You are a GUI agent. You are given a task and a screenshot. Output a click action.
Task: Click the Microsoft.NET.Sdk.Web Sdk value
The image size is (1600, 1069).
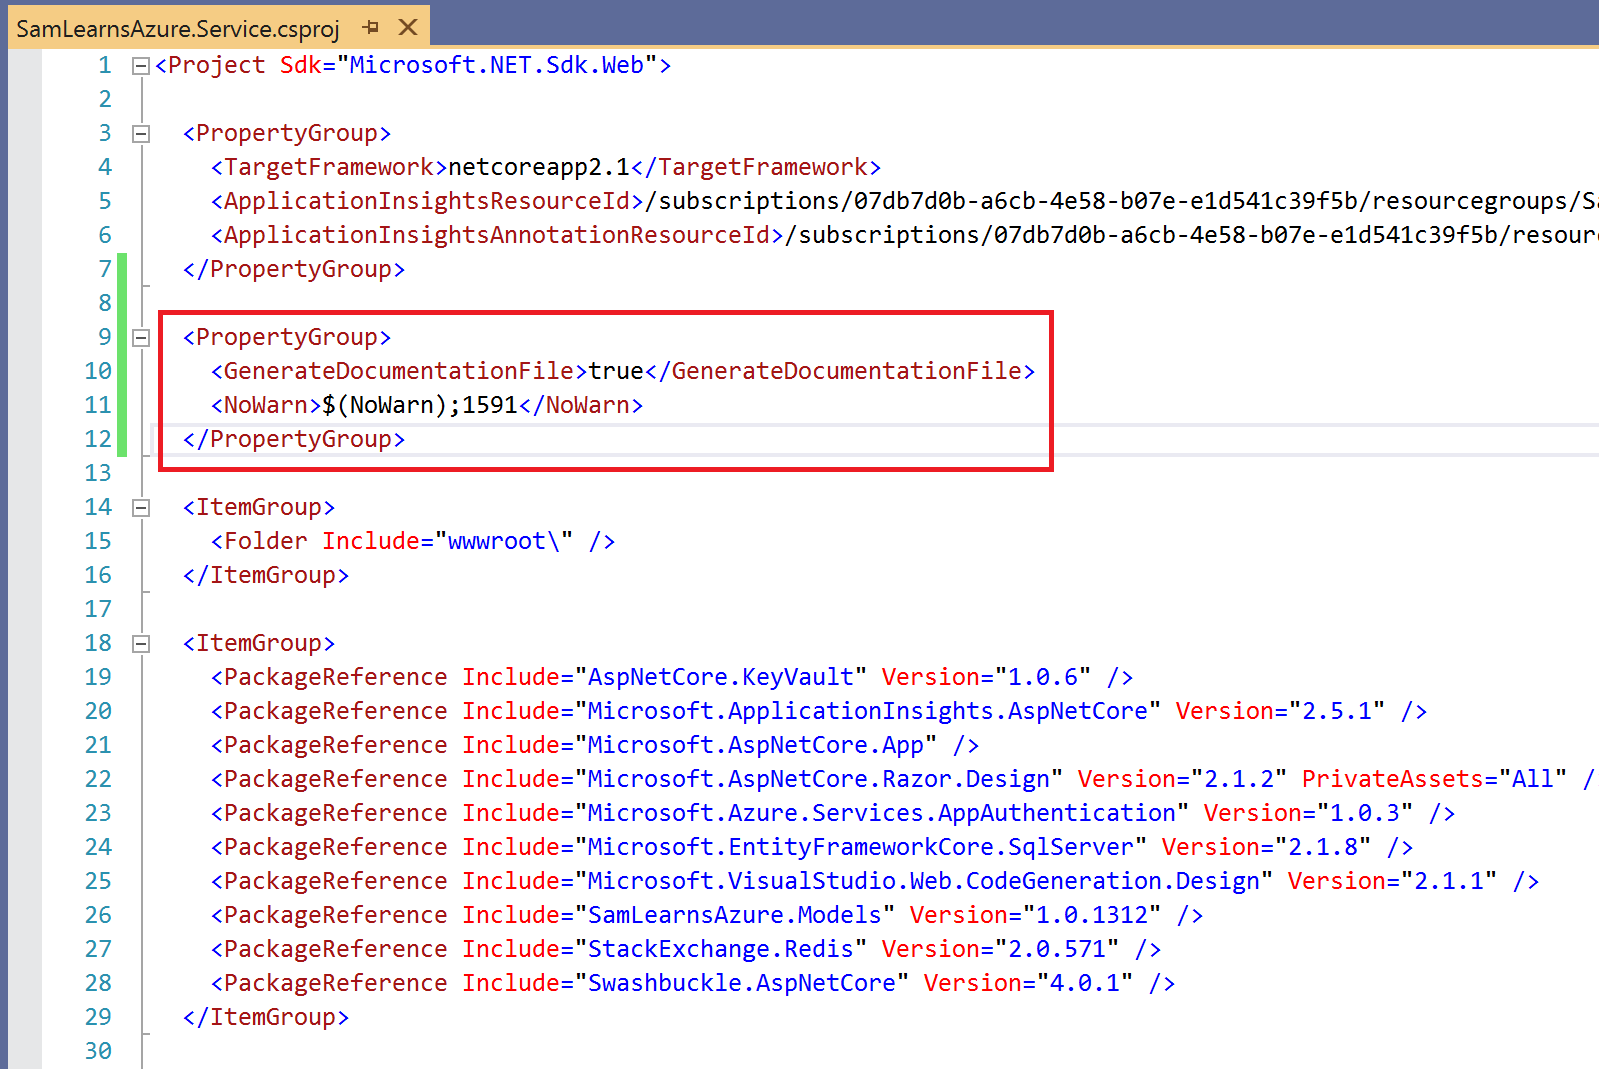tap(496, 65)
